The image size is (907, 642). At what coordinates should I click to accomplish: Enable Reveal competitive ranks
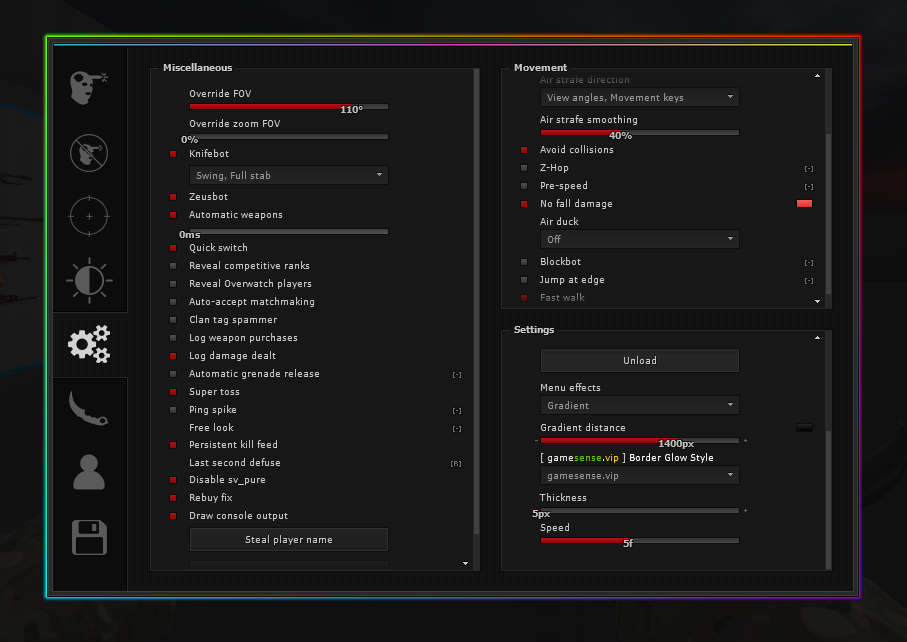(173, 265)
